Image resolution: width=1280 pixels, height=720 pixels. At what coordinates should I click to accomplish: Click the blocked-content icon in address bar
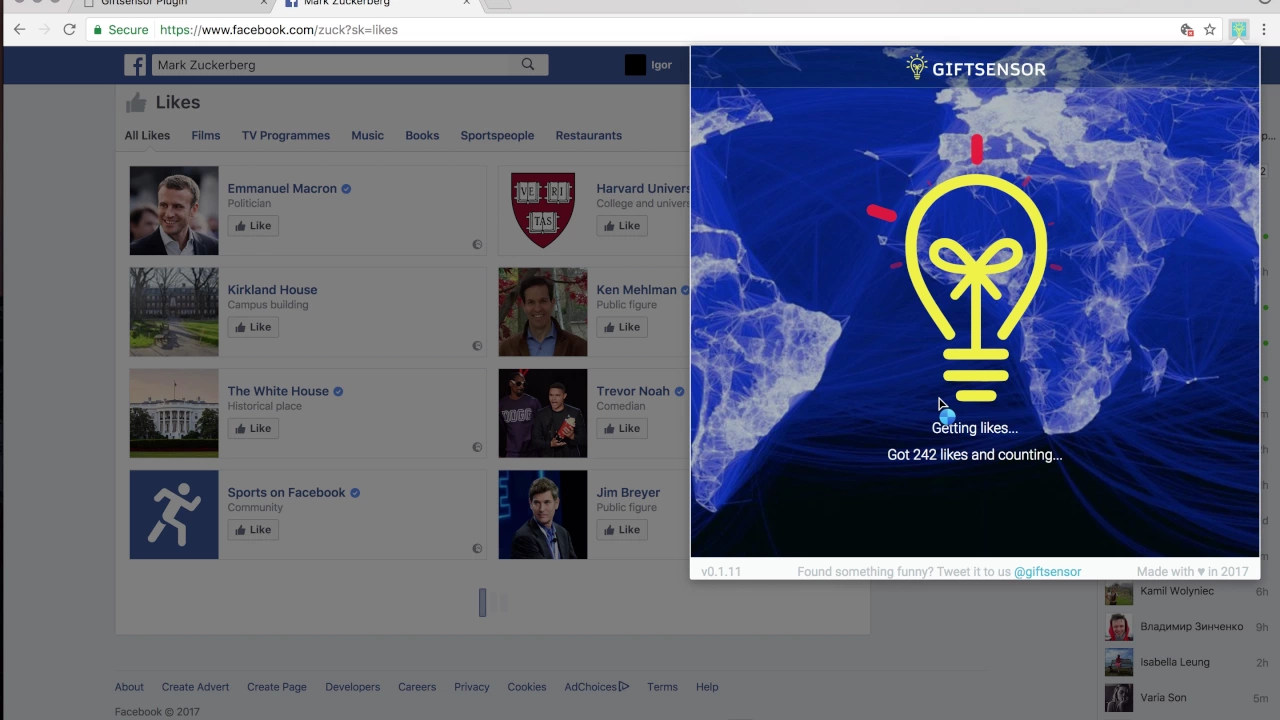pyautogui.click(x=1187, y=30)
